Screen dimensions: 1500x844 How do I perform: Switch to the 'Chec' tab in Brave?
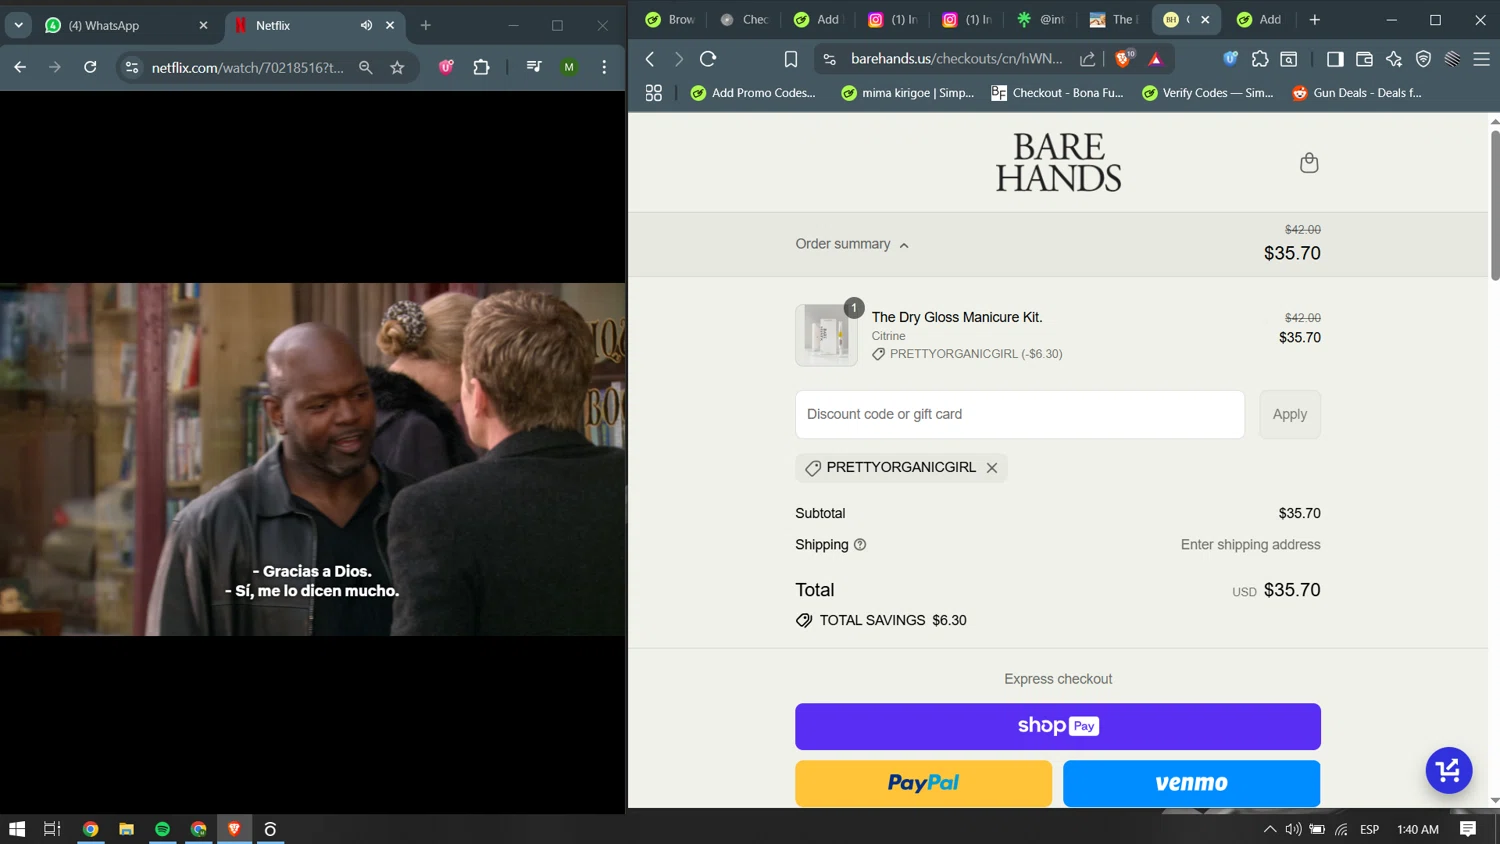click(745, 19)
